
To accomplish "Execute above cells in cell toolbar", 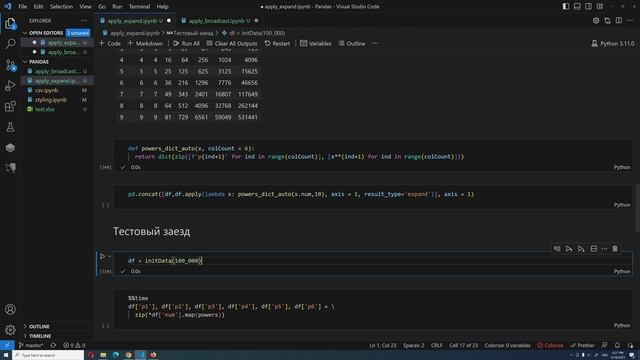I will point(569,249).
